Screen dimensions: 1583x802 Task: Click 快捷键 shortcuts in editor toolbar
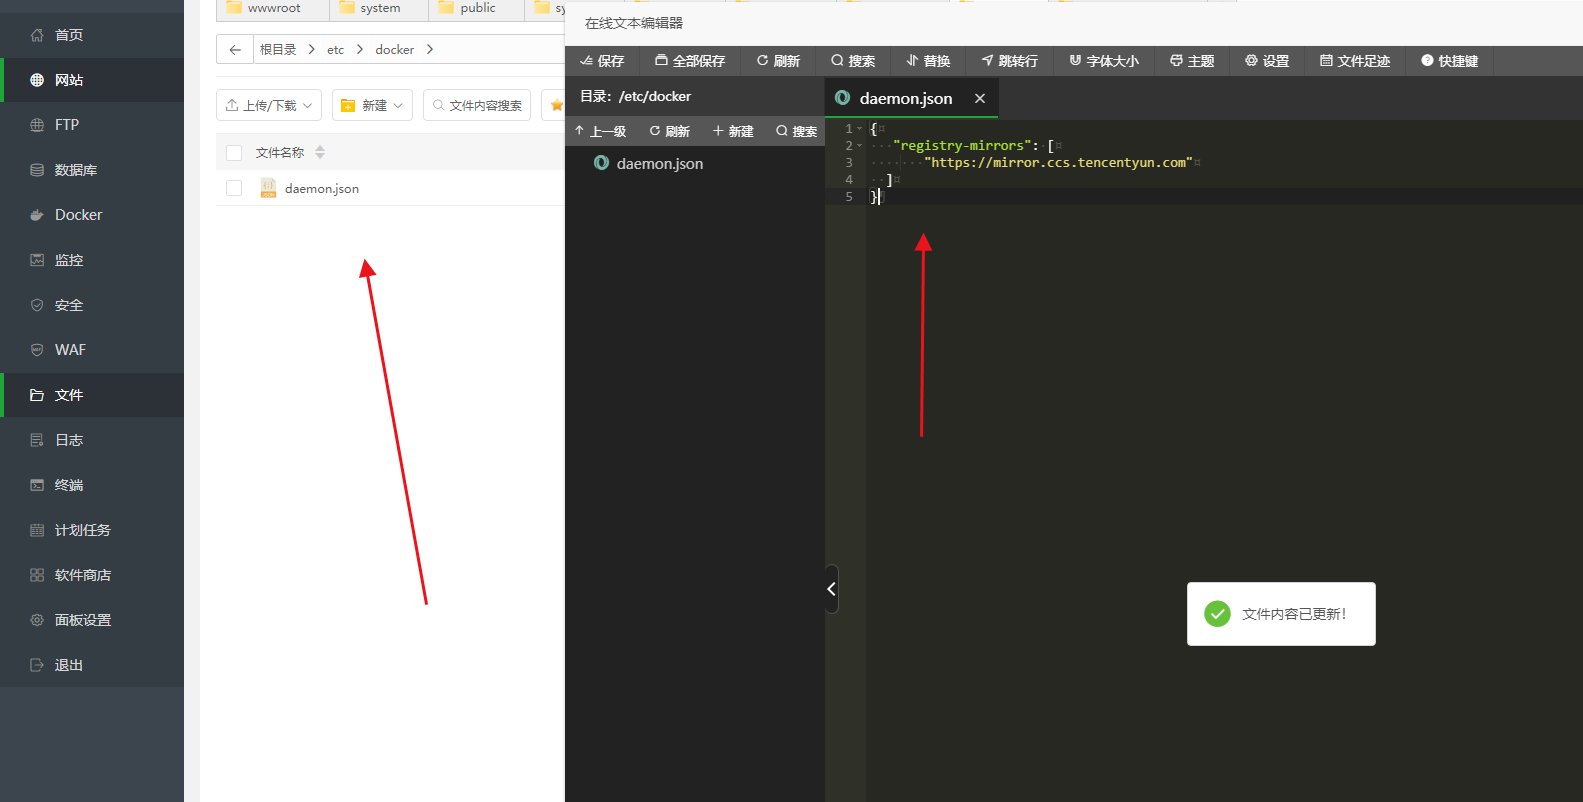pyautogui.click(x=1449, y=61)
